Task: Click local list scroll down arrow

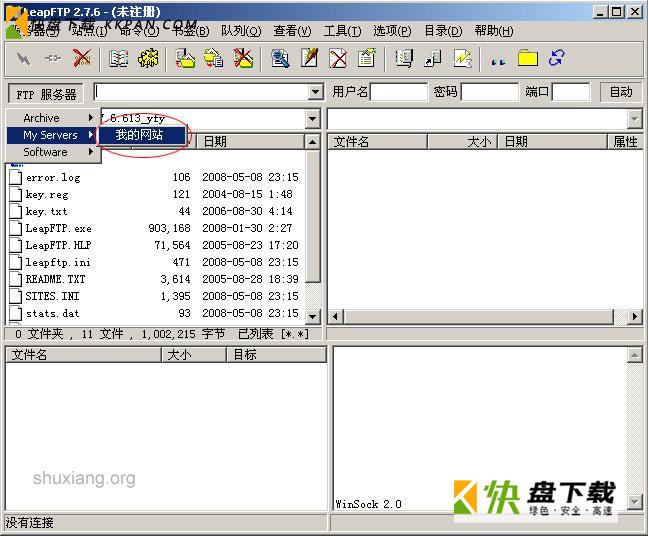Action: (313, 317)
